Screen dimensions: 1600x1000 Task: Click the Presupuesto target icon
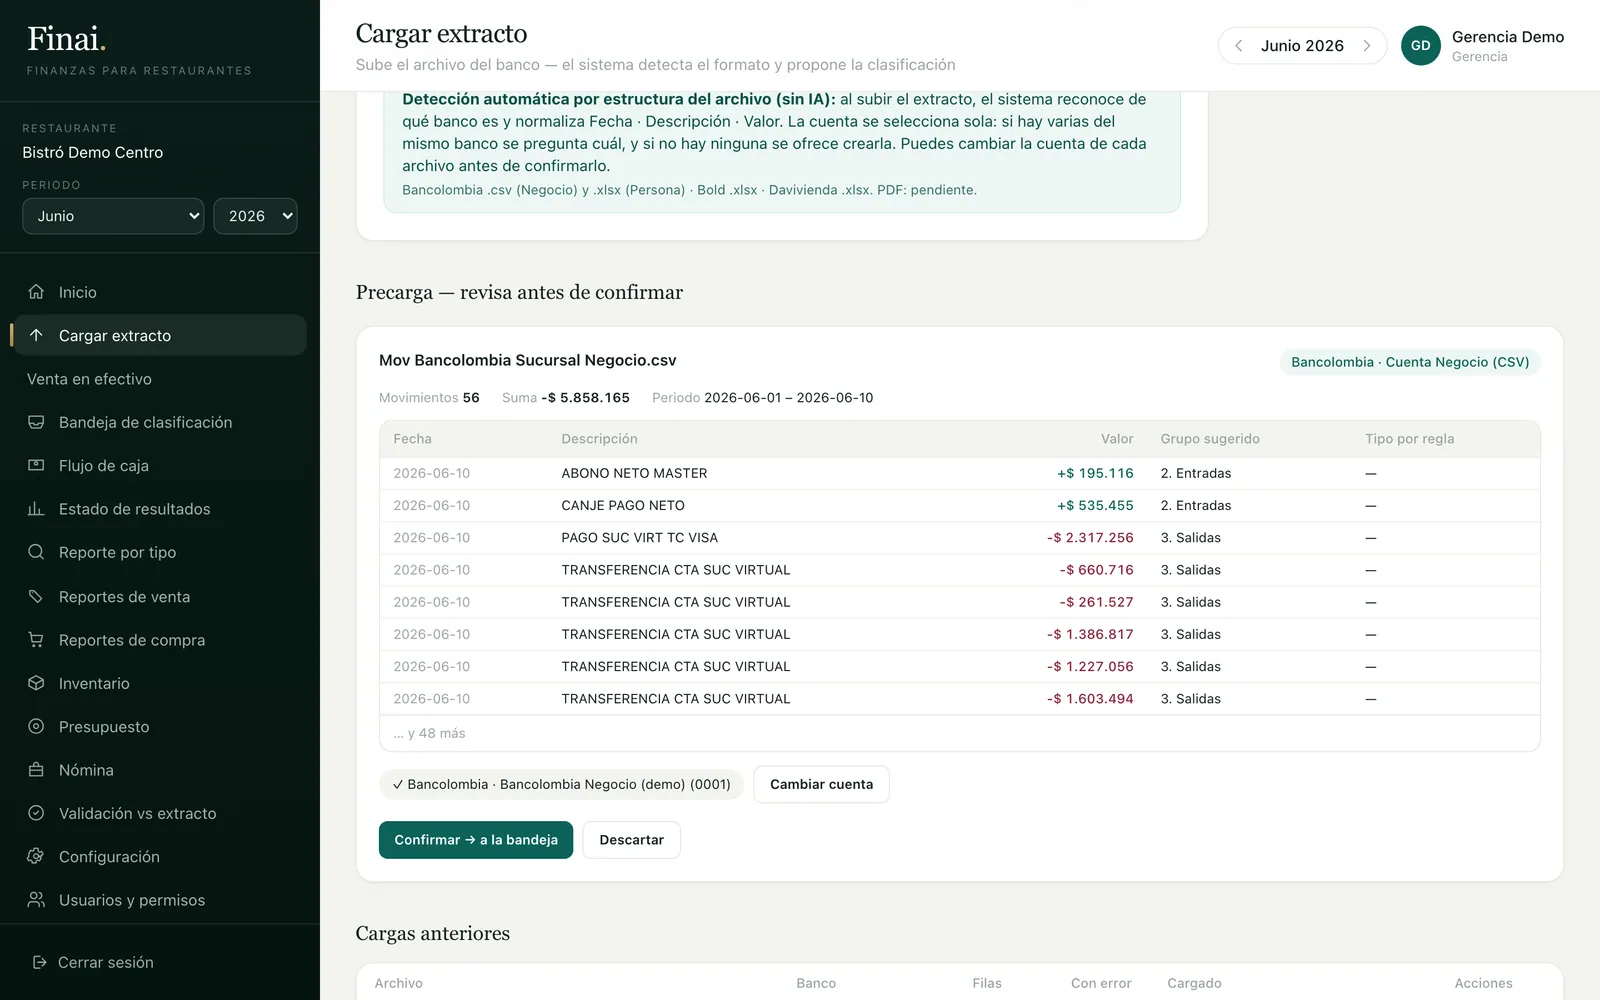click(36, 726)
